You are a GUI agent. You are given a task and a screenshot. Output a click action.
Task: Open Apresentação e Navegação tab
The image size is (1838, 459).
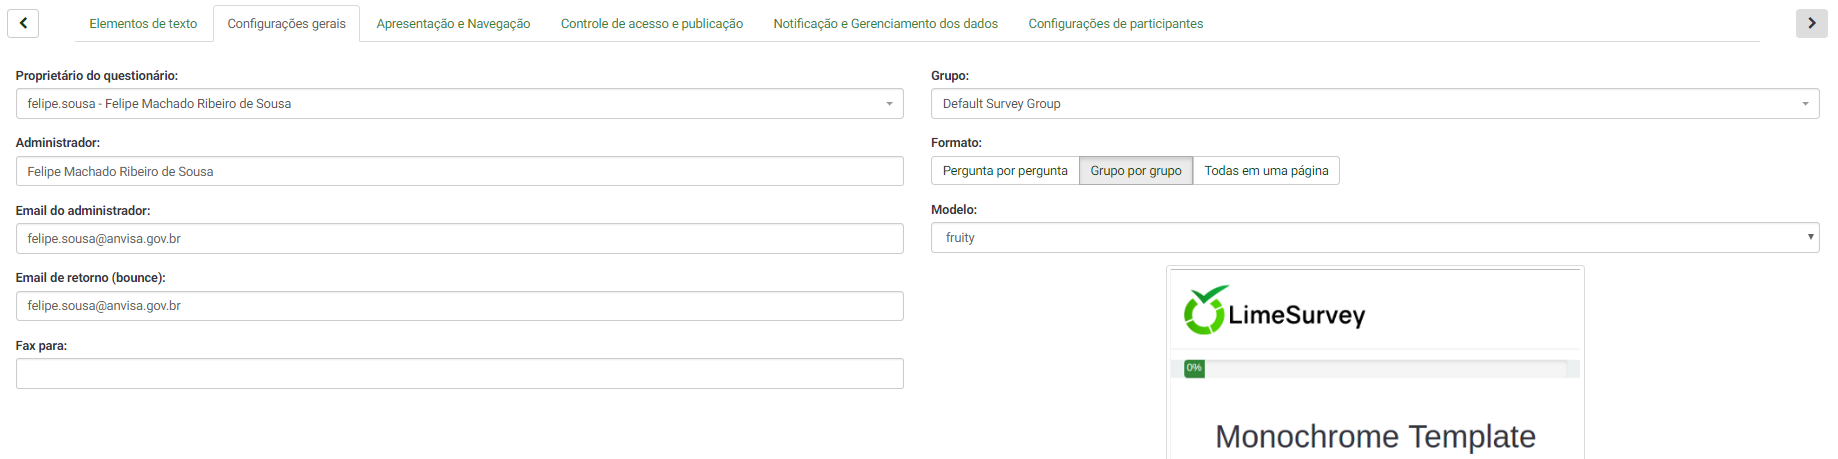453,24
